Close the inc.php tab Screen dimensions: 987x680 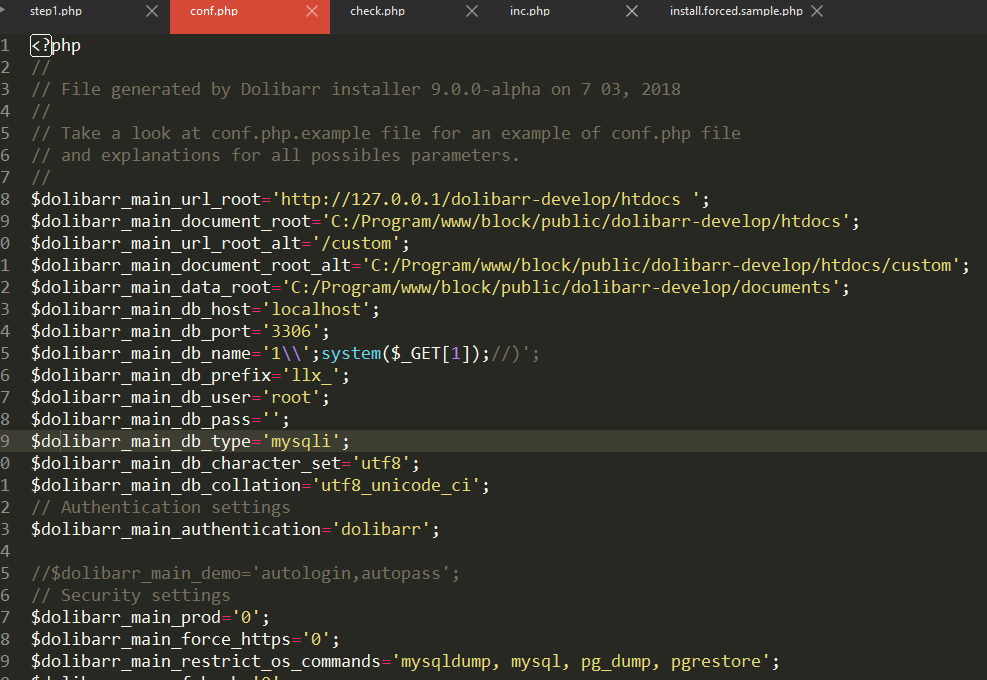pyautogui.click(x=631, y=11)
